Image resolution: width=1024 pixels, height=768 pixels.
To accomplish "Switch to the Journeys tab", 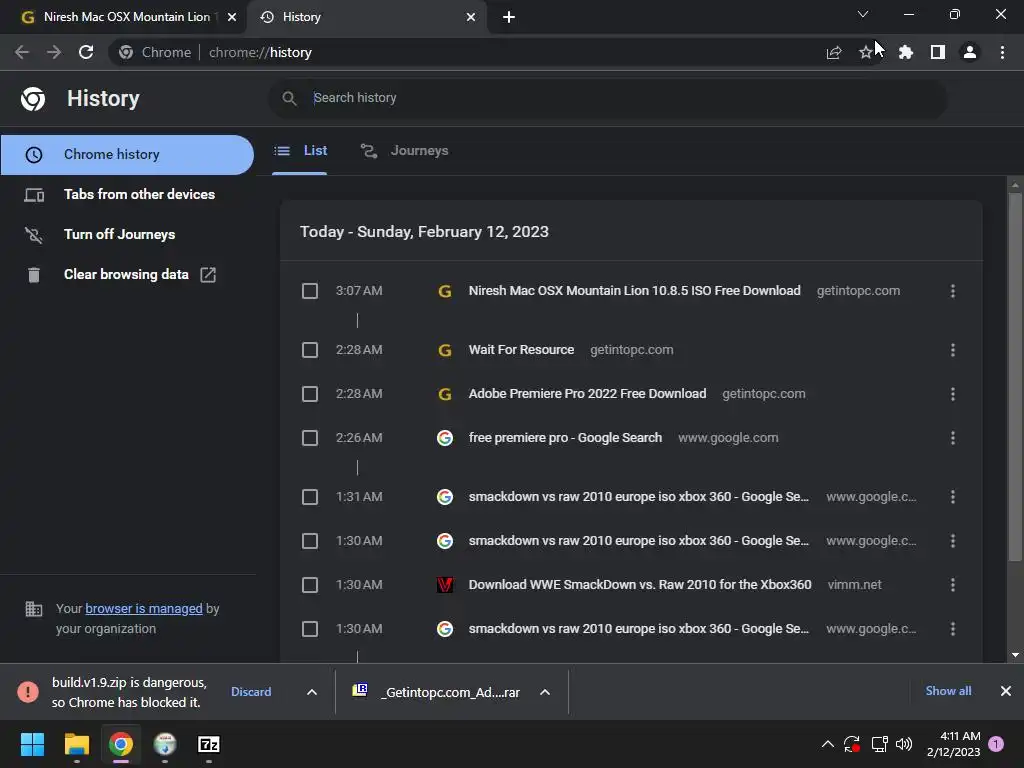I will 404,151.
